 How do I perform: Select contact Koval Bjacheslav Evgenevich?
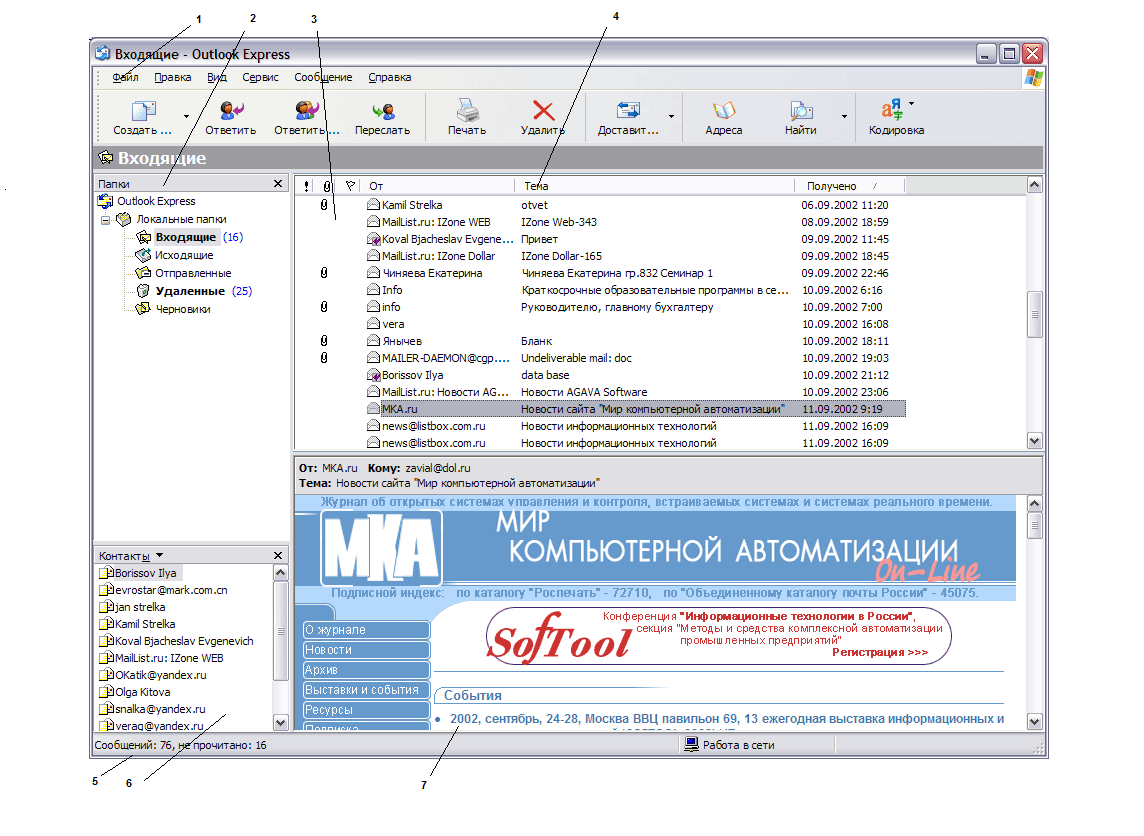pyautogui.click(x=177, y=641)
